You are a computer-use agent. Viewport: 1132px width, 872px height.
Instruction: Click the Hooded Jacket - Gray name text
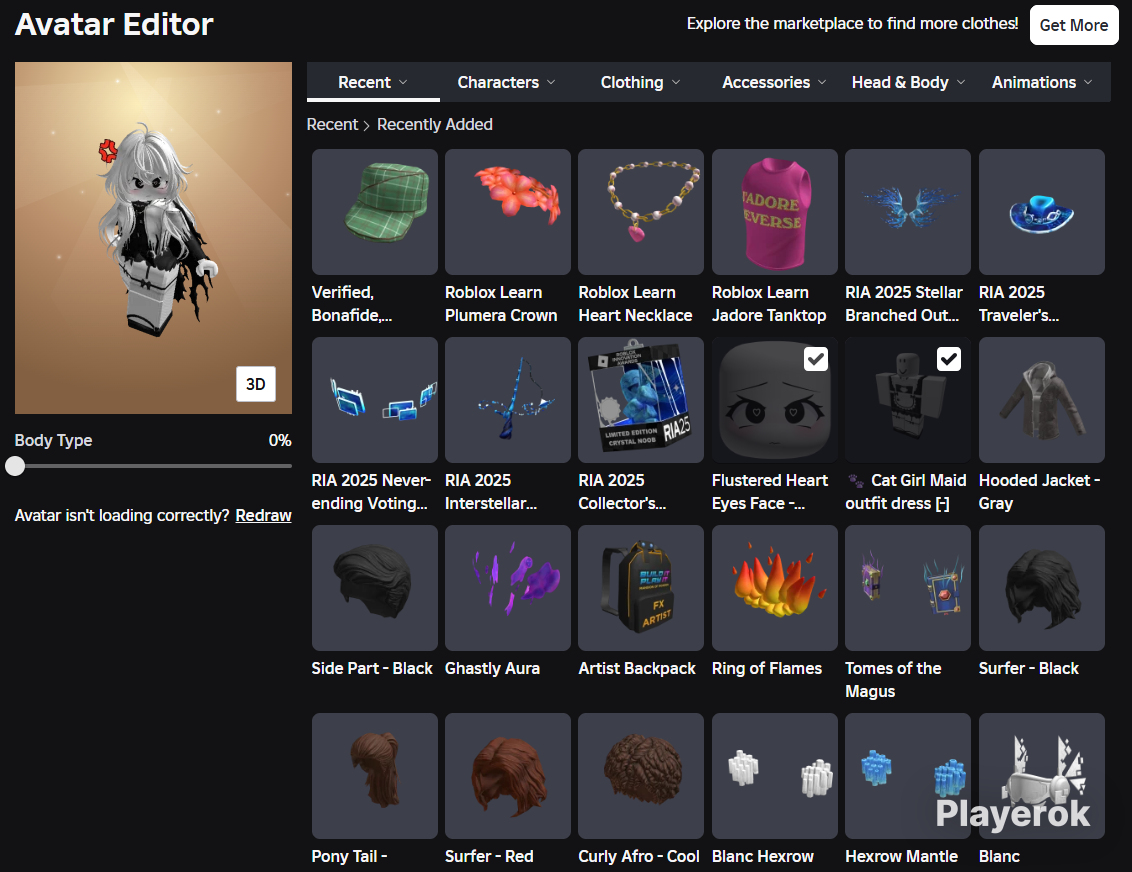[1040, 492]
